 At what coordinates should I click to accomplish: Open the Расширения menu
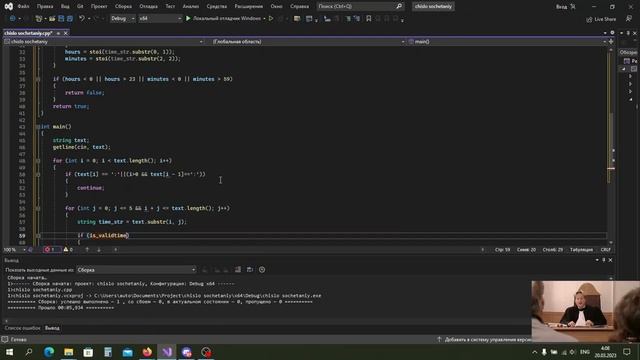click(249, 7)
